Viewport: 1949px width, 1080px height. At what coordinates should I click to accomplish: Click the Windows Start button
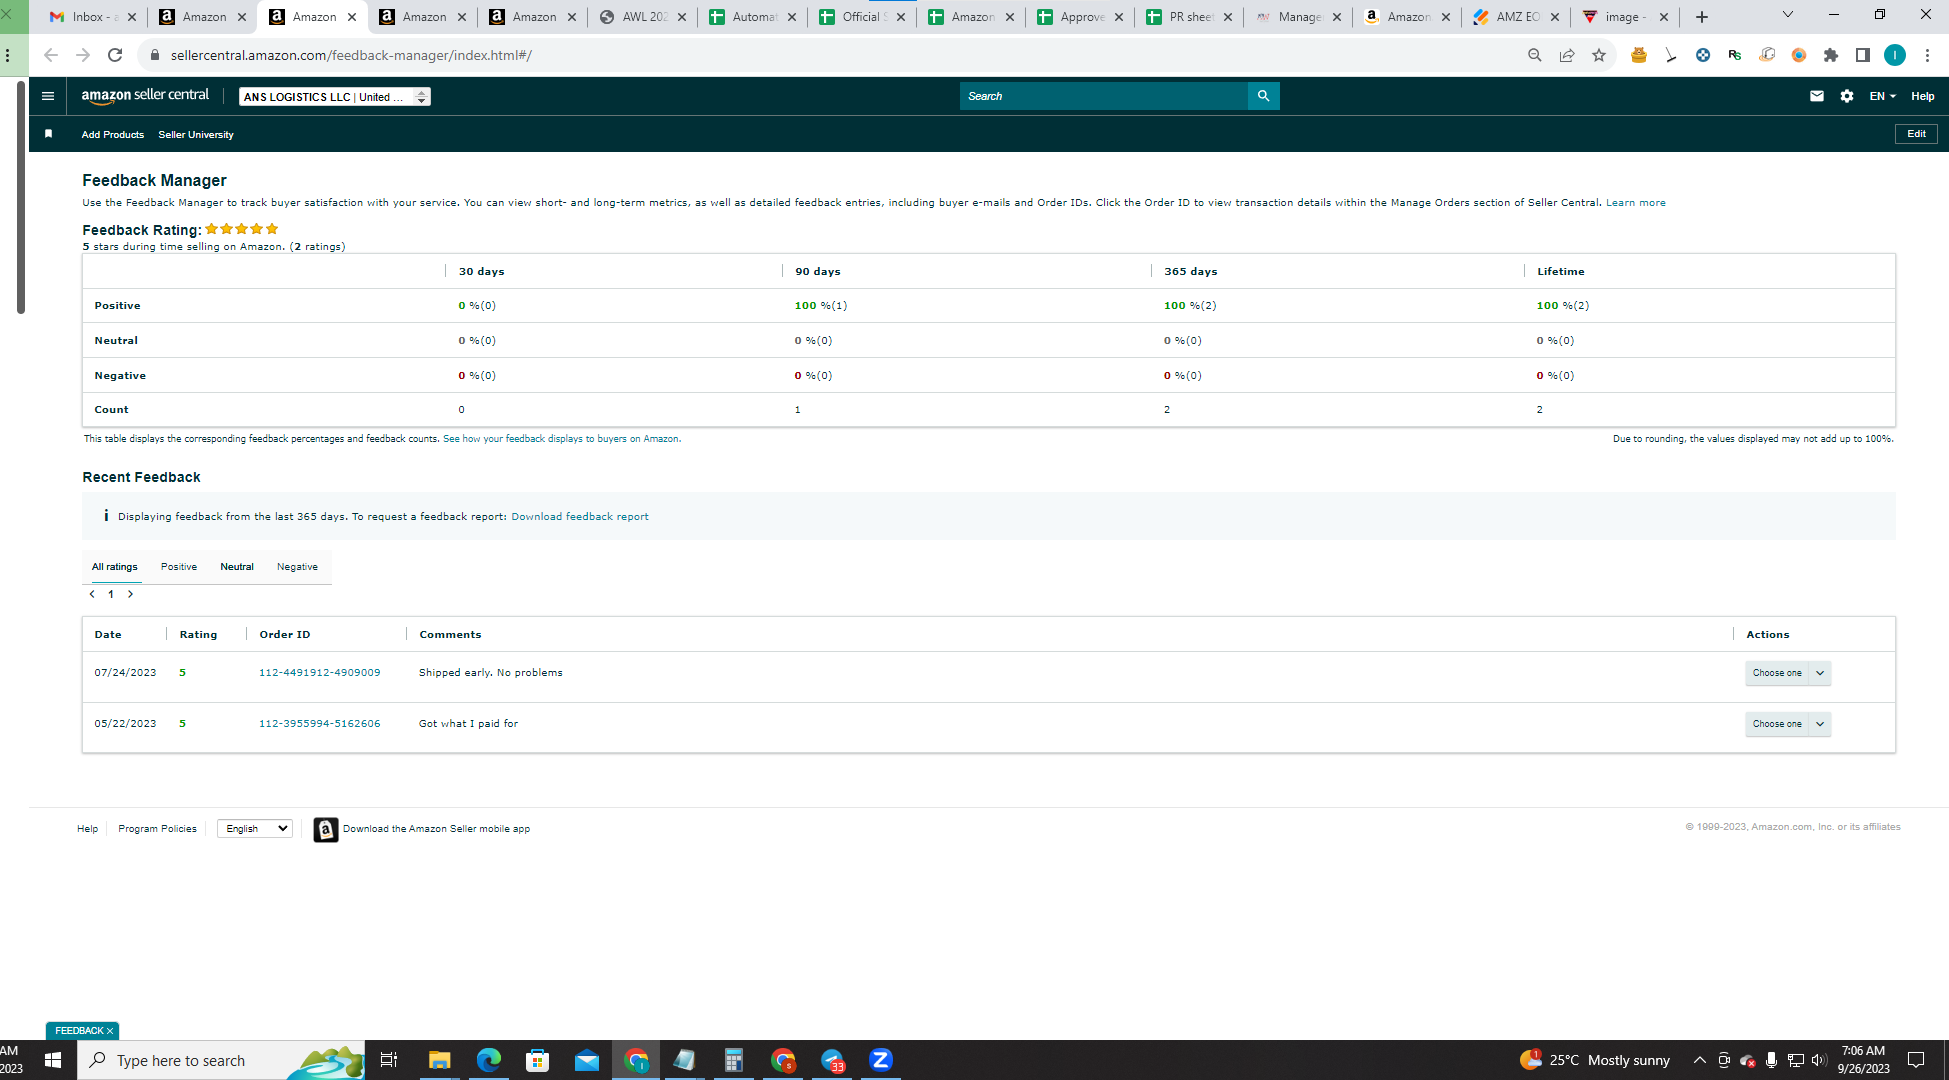pos(53,1060)
